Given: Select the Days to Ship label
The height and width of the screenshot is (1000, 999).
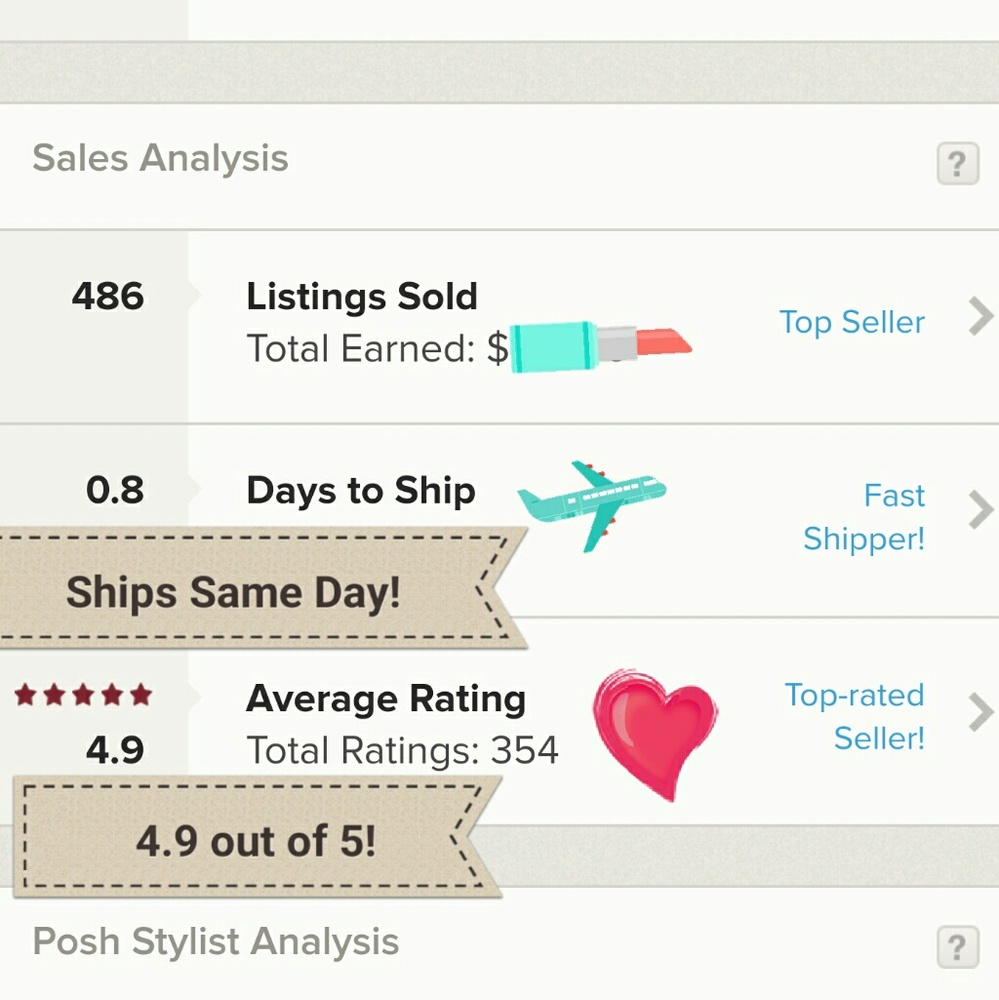Looking at the screenshot, I should [x=361, y=490].
